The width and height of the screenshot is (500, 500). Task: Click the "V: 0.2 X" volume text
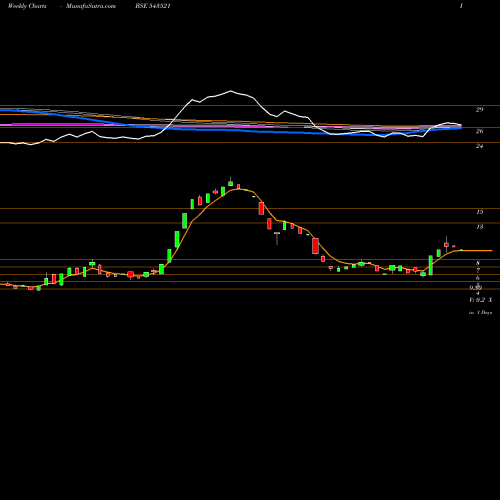click(x=481, y=300)
